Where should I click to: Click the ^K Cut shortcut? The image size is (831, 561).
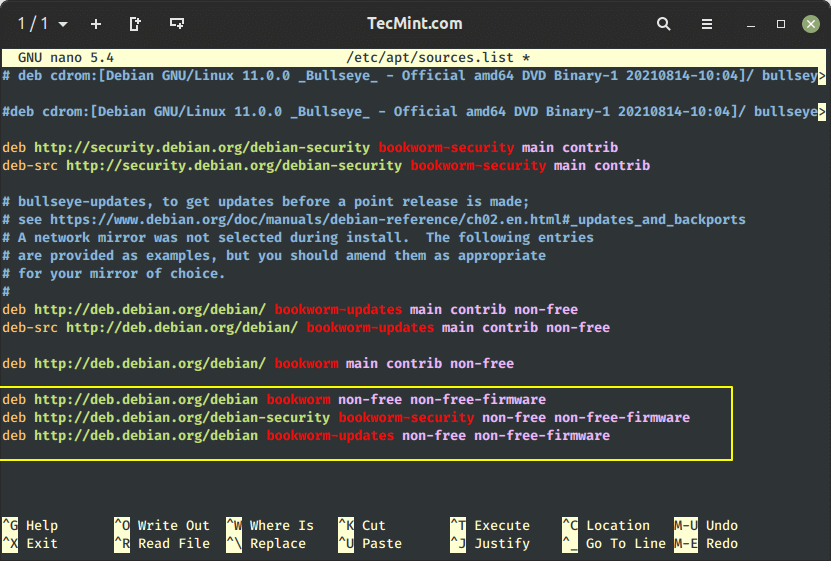362,526
